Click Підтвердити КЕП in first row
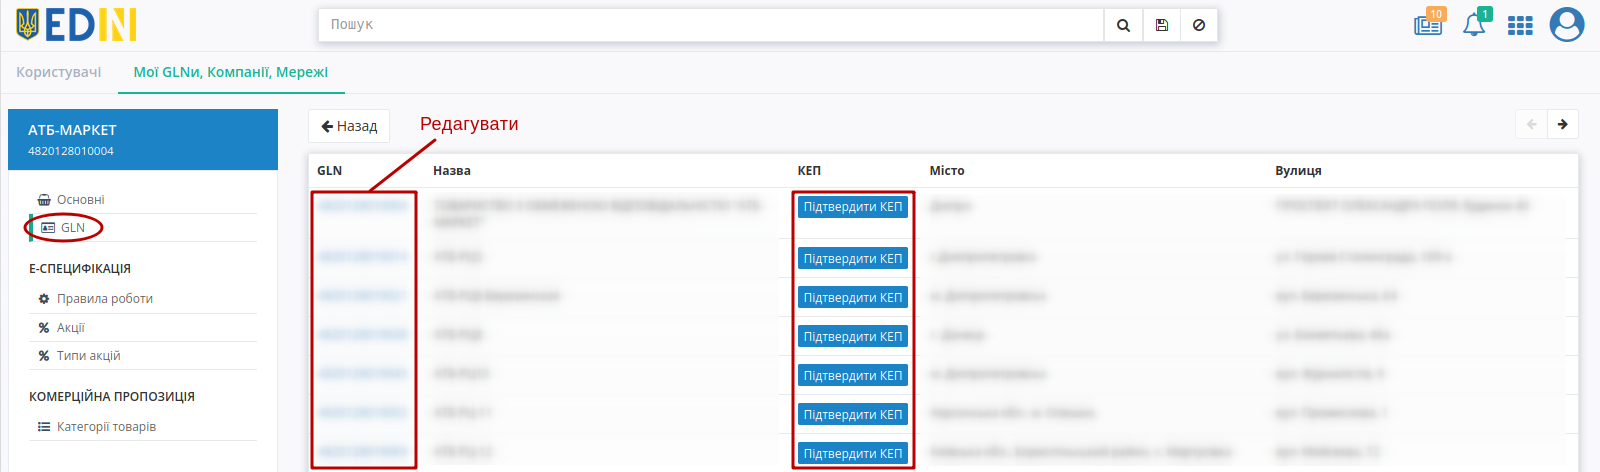This screenshot has height=472, width=1600. 853,207
